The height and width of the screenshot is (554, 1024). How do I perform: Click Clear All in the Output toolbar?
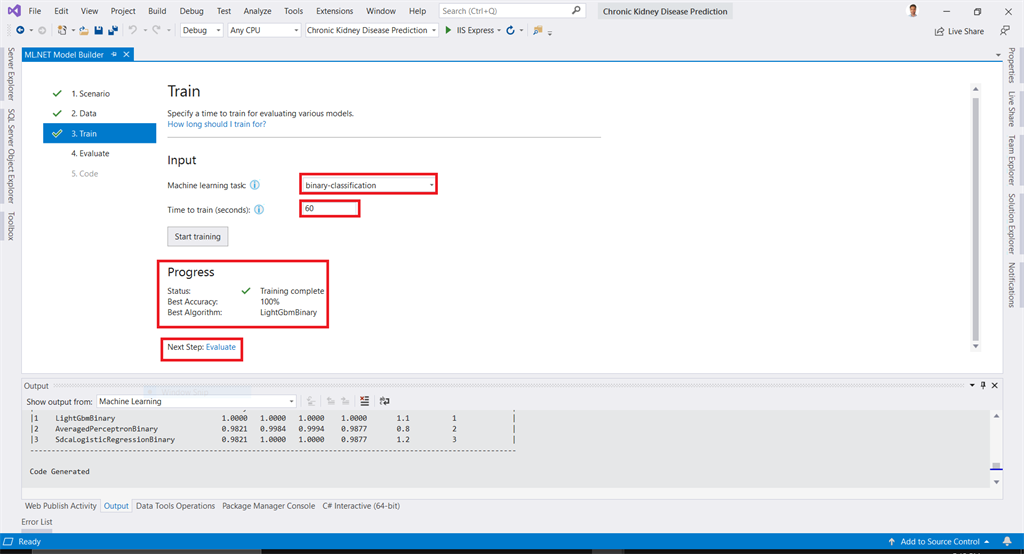pyautogui.click(x=364, y=401)
